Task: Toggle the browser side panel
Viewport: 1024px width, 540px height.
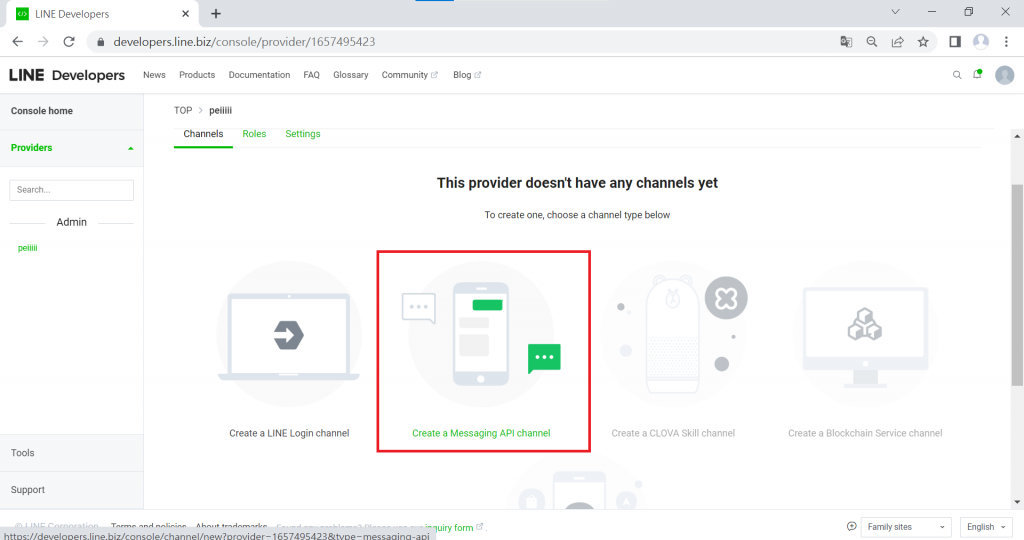Action: 955,42
